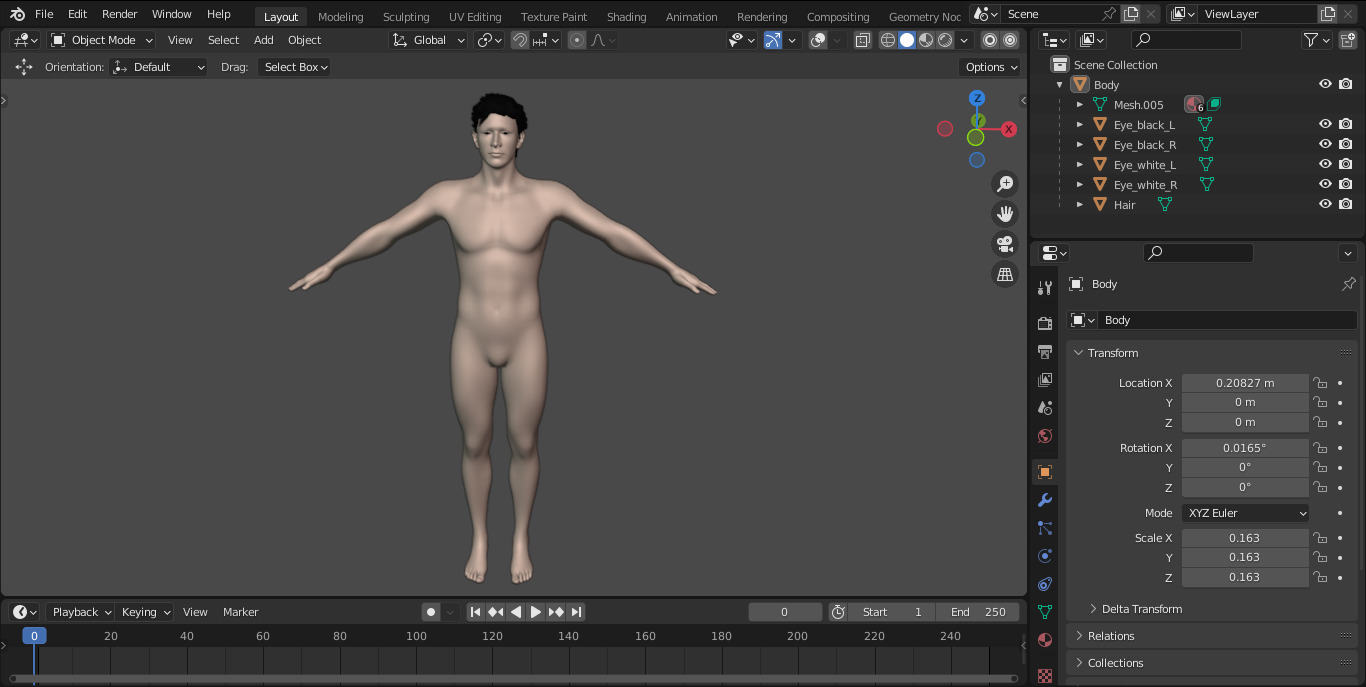Image resolution: width=1366 pixels, height=687 pixels.
Task: Switch to material preview shading
Action: (926, 40)
